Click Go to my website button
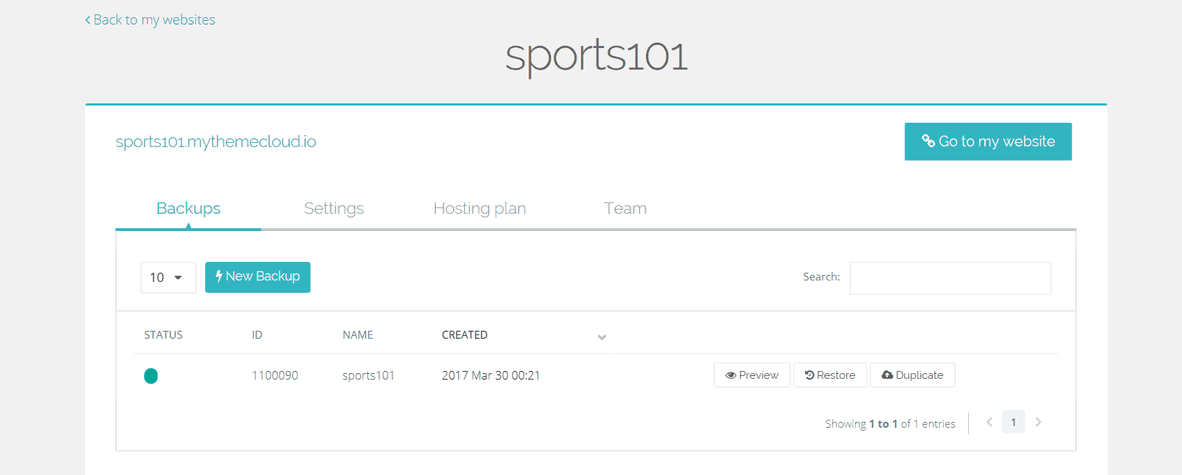The width and height of the screenshot is (1182, 475). [988, 142]
